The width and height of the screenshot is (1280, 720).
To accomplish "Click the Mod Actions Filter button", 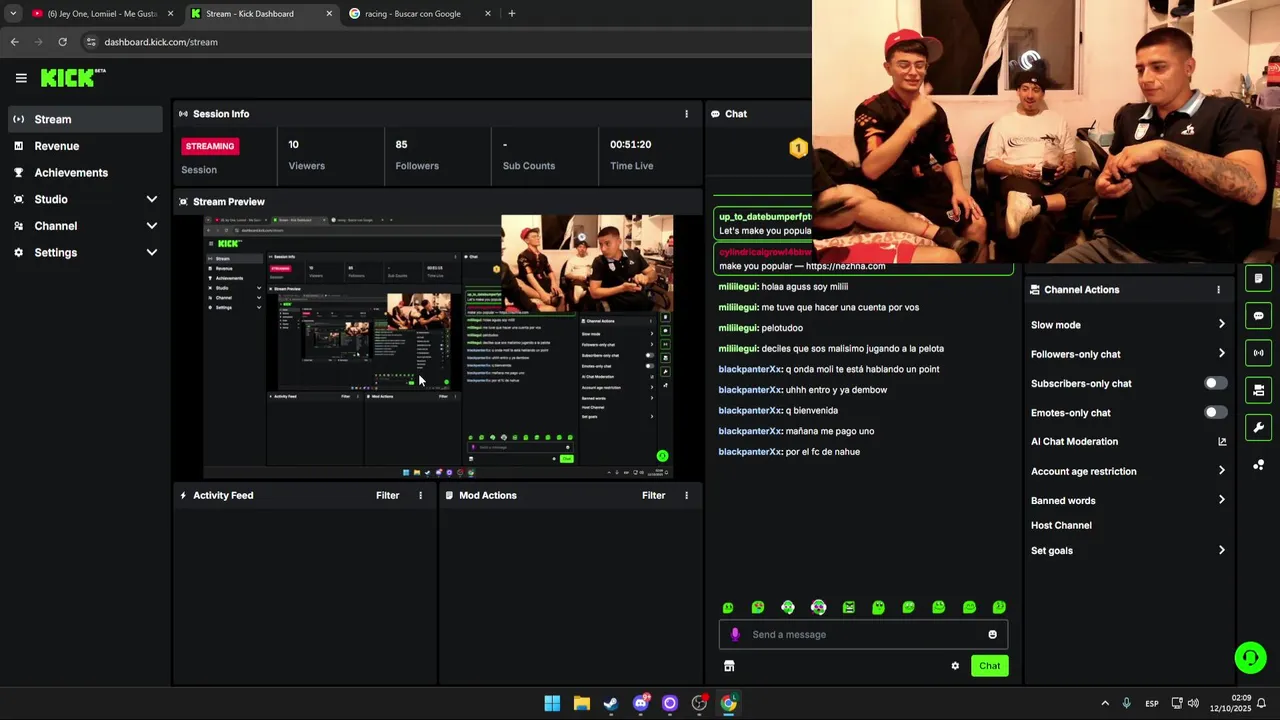I will (653, 495).
